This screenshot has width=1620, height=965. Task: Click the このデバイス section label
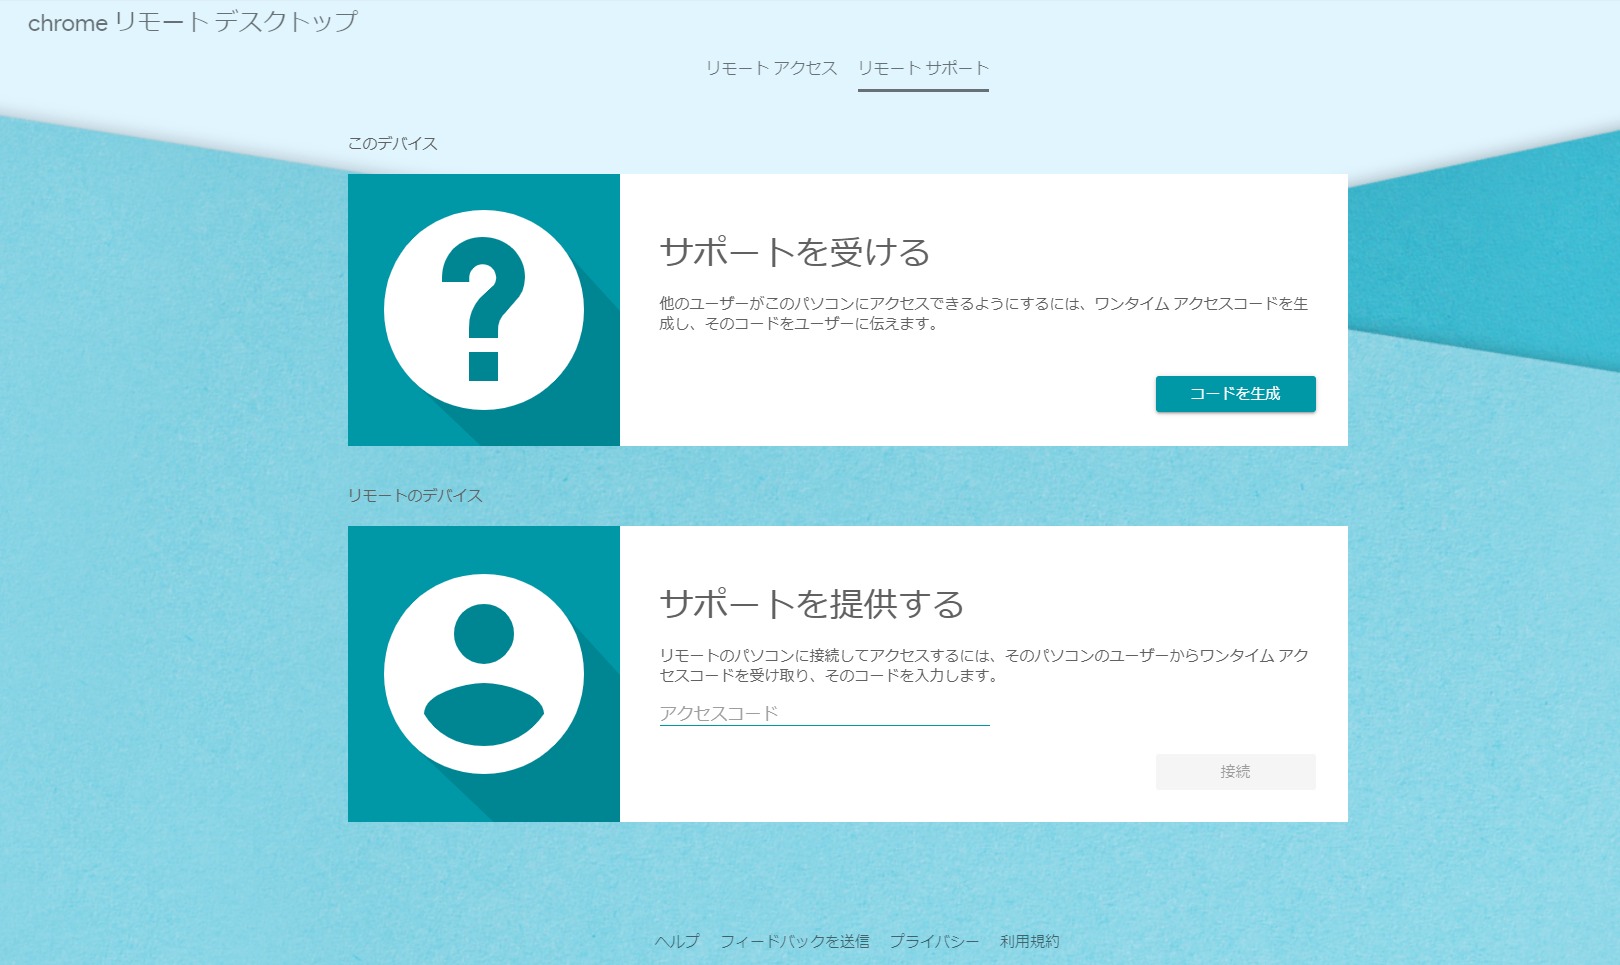[x=392, y=144]
